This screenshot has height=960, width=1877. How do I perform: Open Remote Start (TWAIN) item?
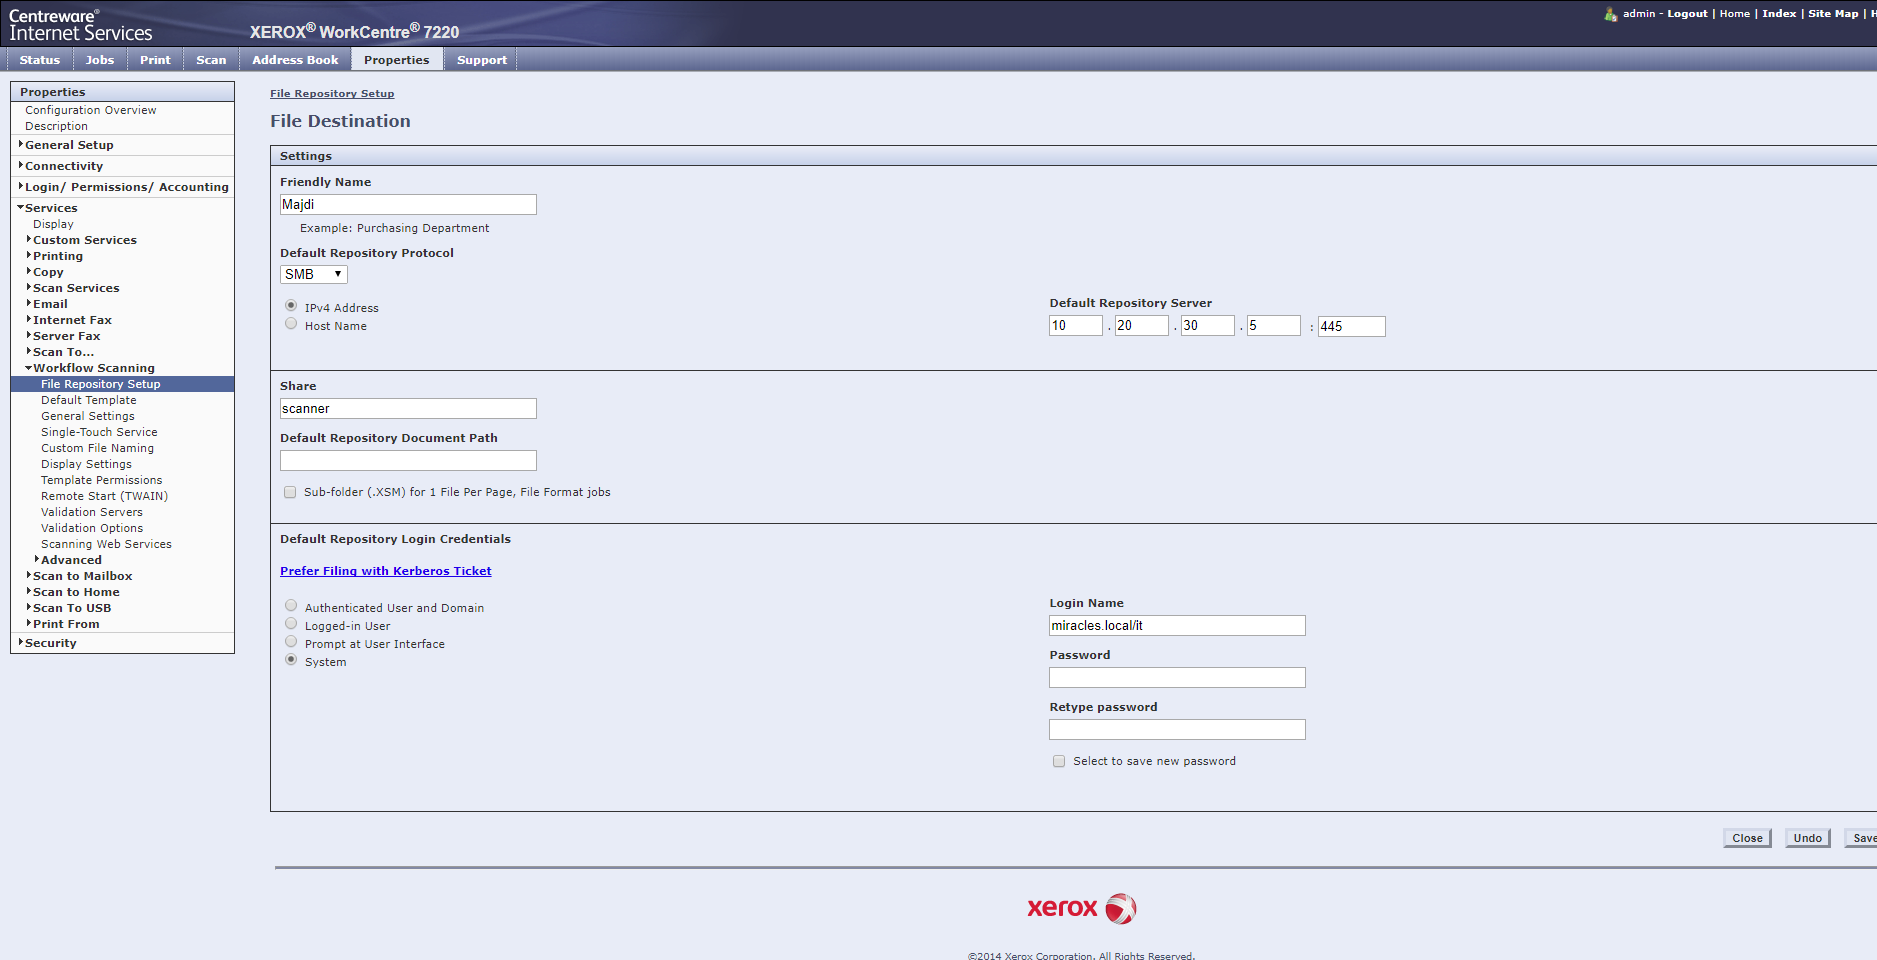(x=104, y=496)
